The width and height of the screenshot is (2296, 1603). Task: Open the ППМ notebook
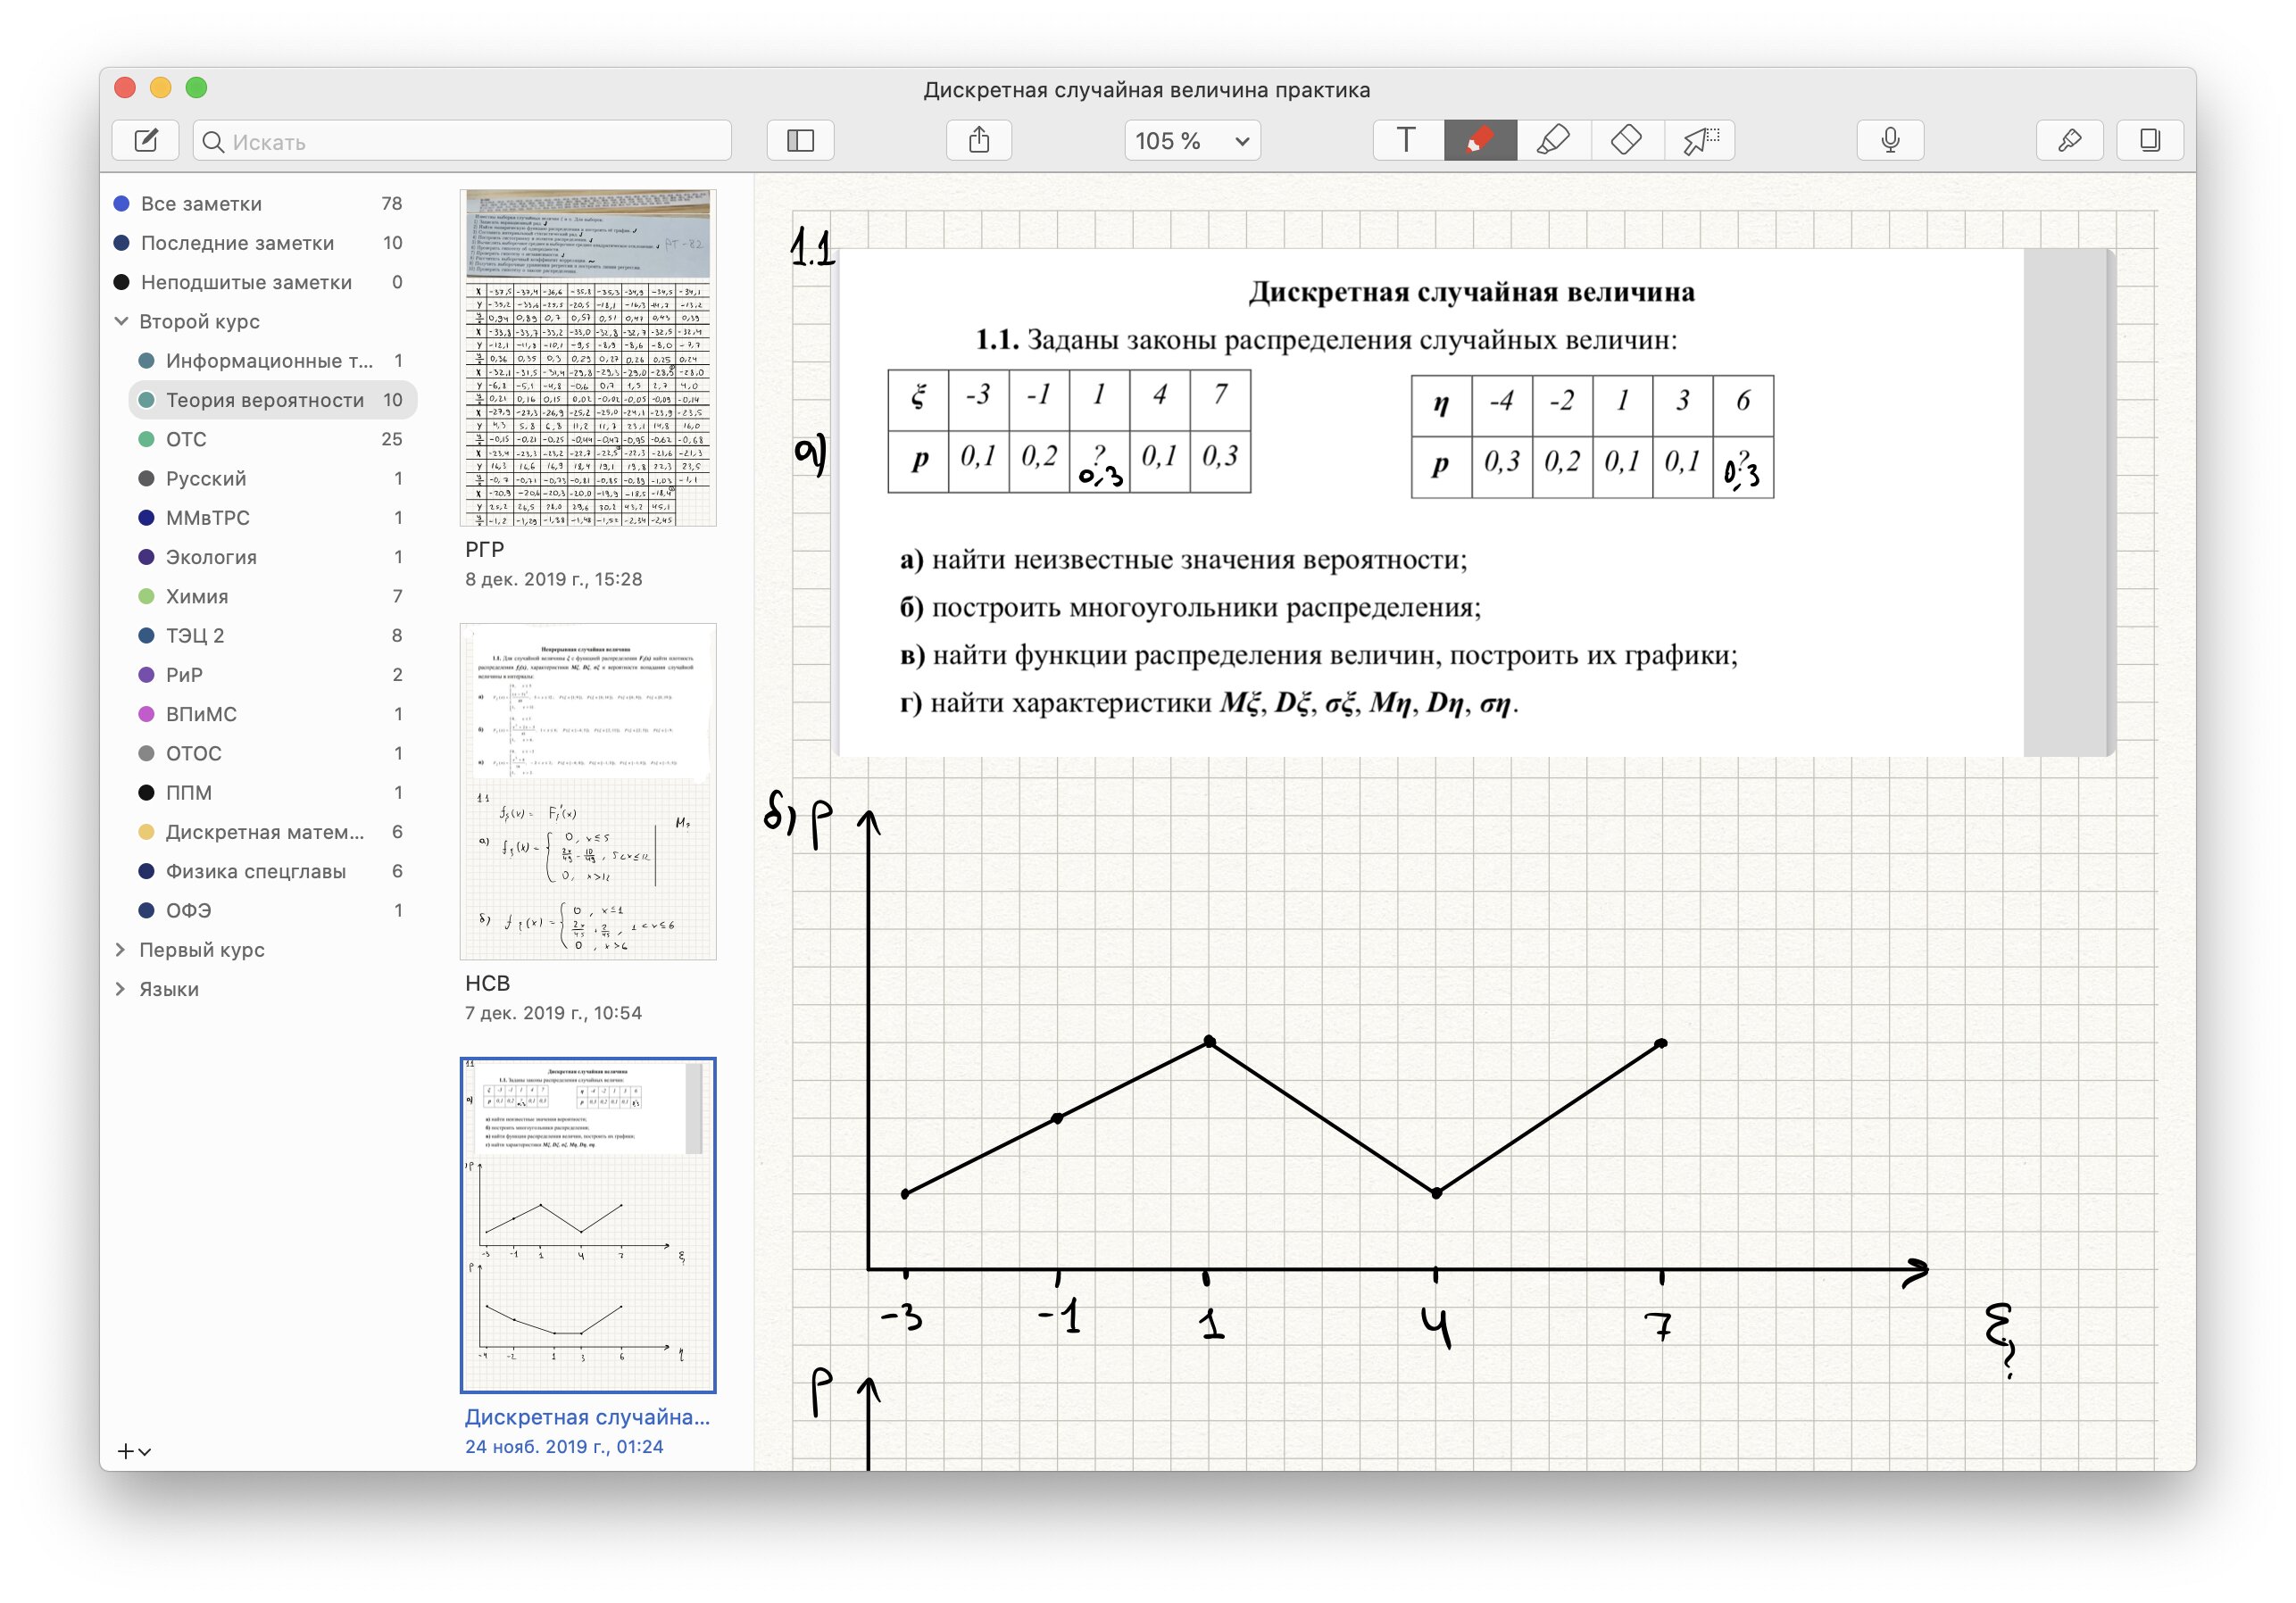(272, 792)
